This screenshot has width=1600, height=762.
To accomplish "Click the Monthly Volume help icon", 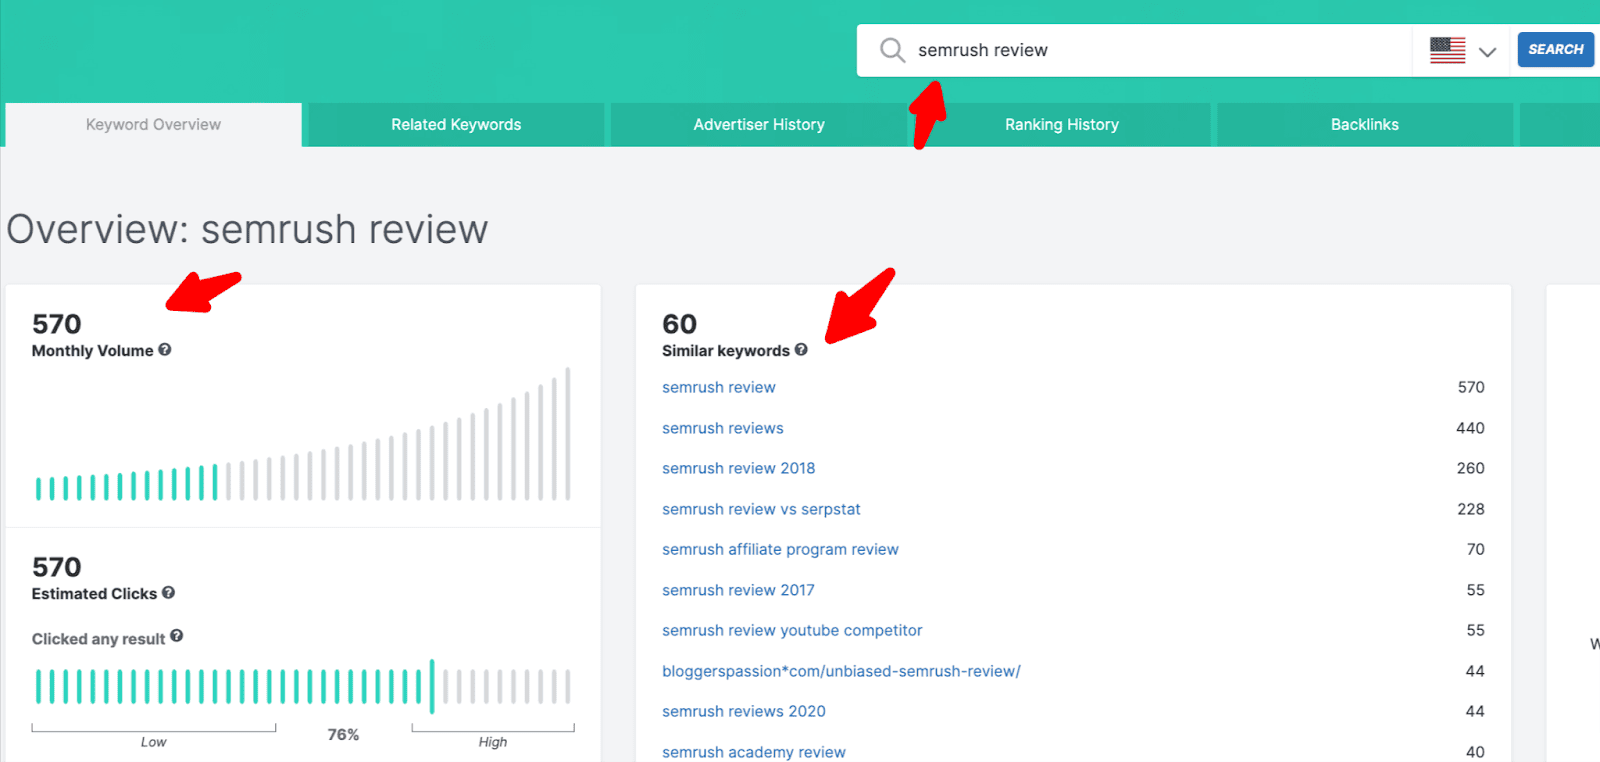I will coord(165,350).
